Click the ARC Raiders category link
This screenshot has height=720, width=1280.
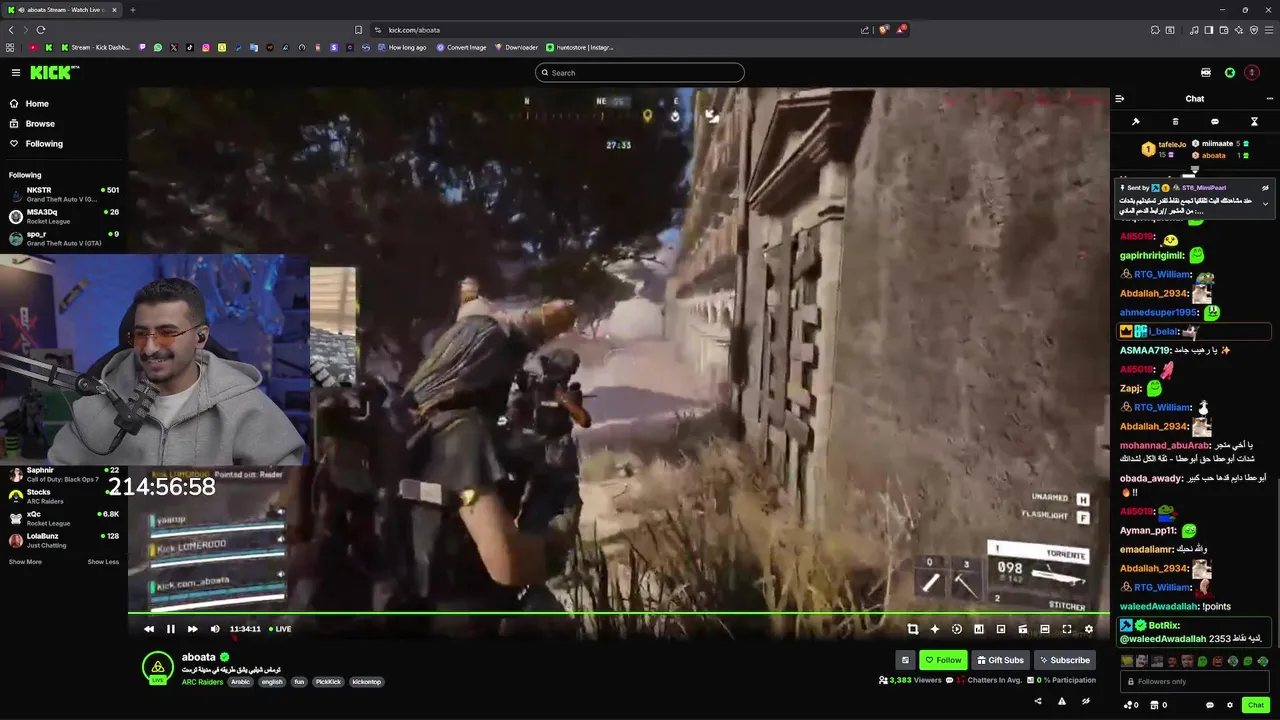click(x=202, y=682)
